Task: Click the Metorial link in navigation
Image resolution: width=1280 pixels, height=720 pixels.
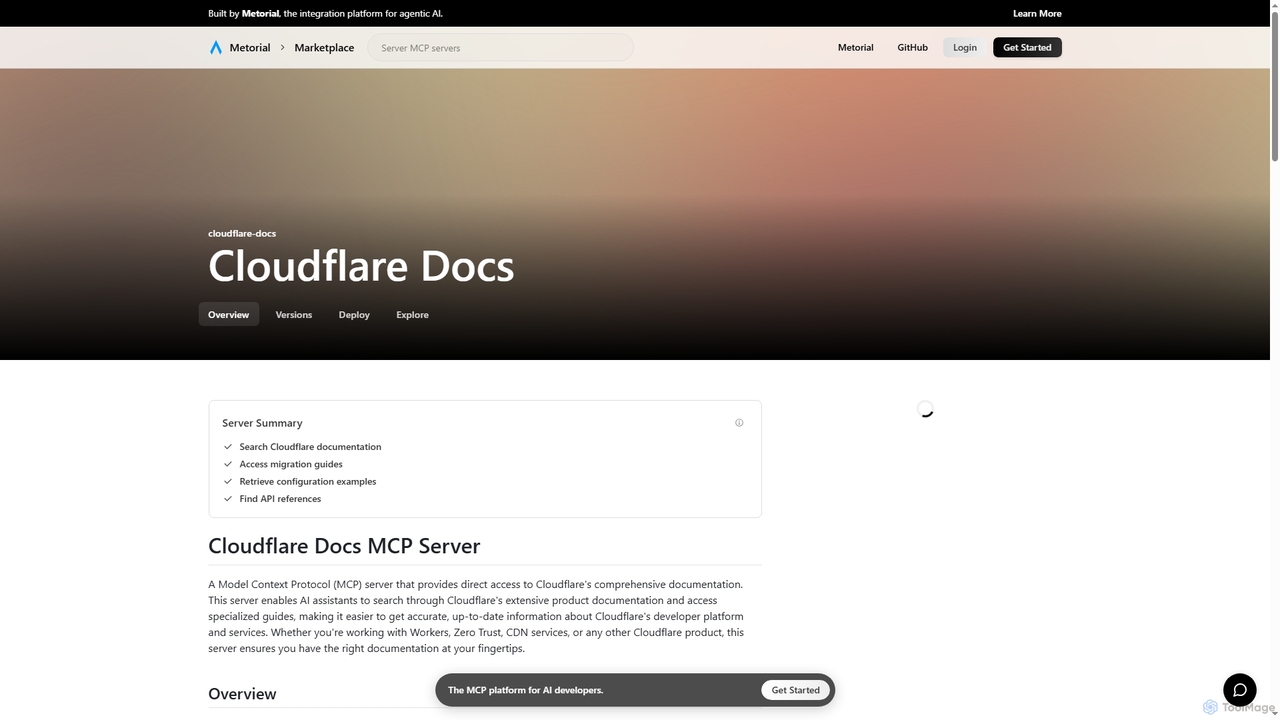Action: (855, 48)
